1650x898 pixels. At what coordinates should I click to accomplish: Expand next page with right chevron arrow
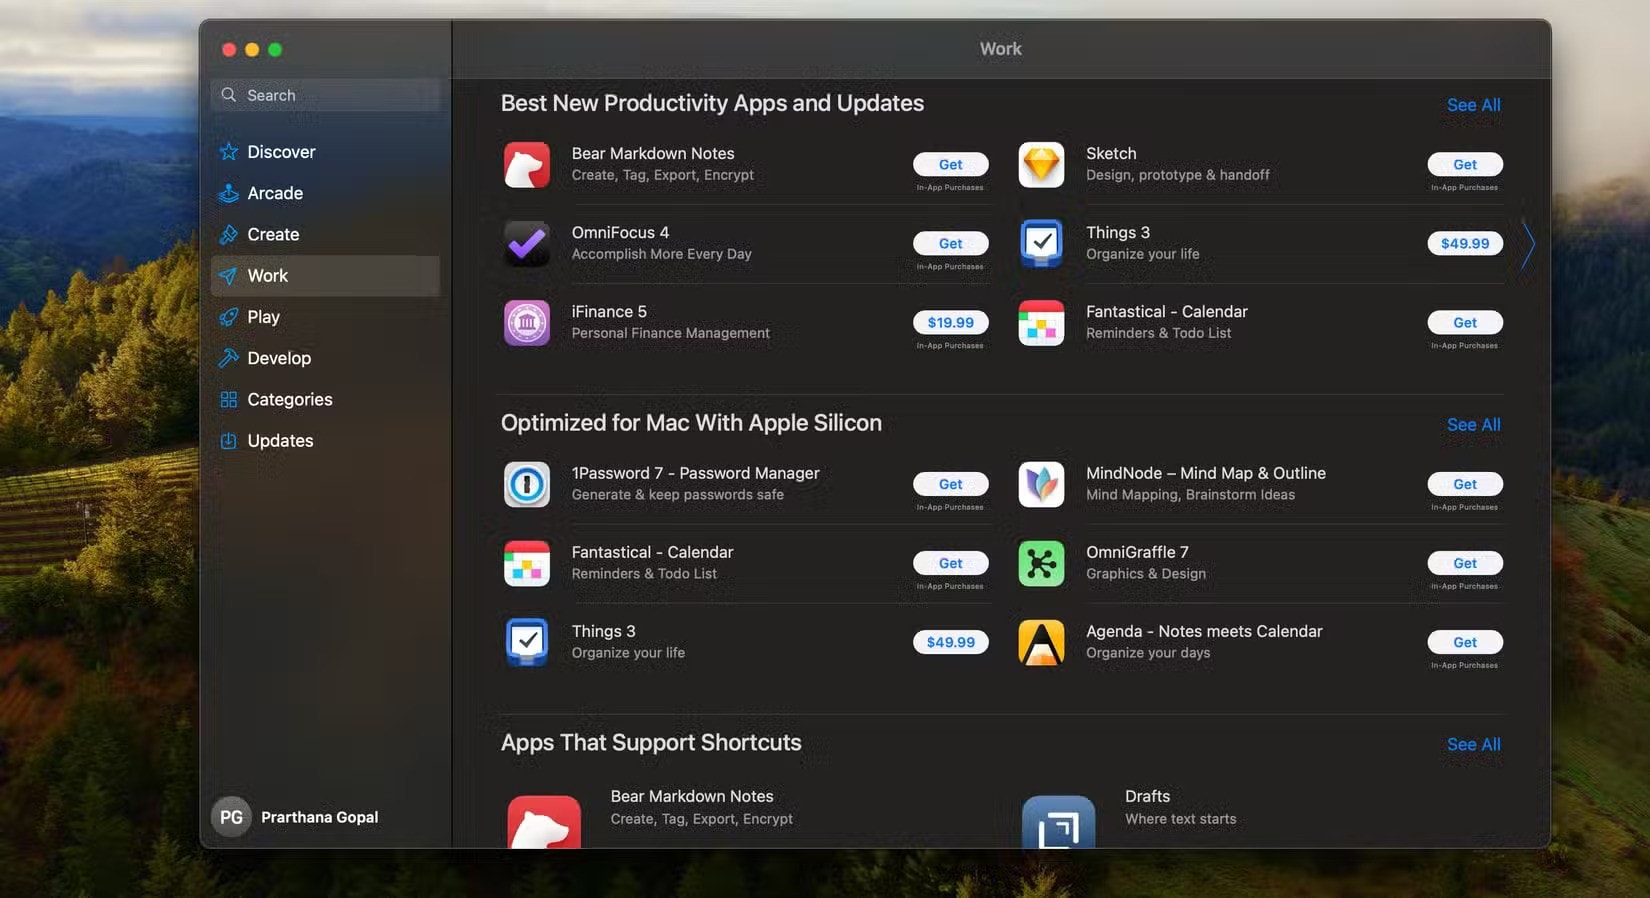[1527, 244]
